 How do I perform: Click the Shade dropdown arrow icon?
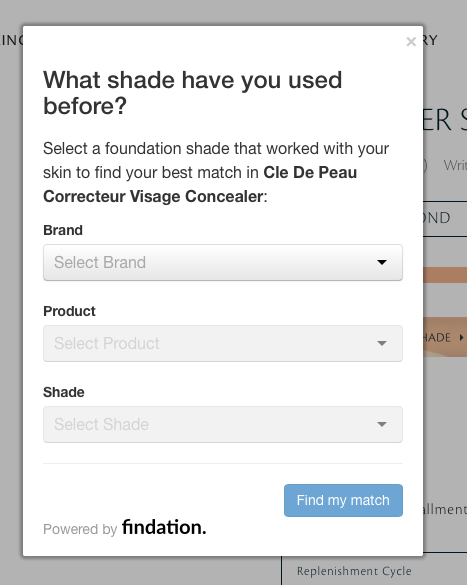click(382, 424)
